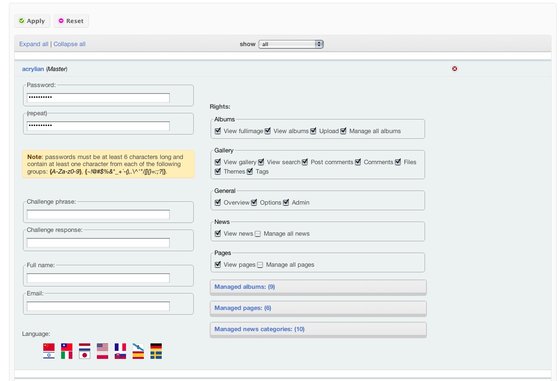Pick the French flag language
Screen dimensions: 560x381
(x=120, y=347)
